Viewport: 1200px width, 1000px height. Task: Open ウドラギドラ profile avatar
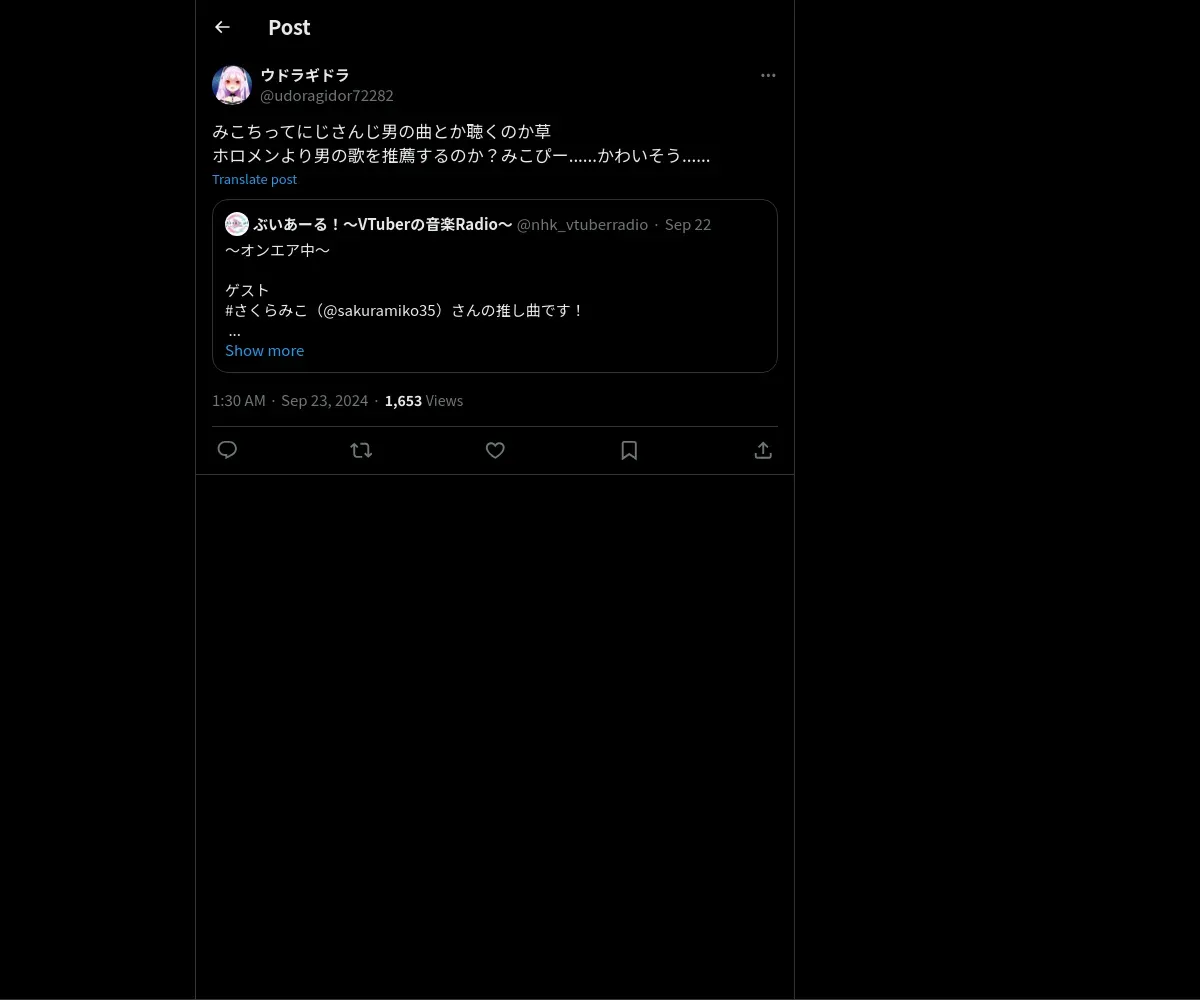click(232, 85)
